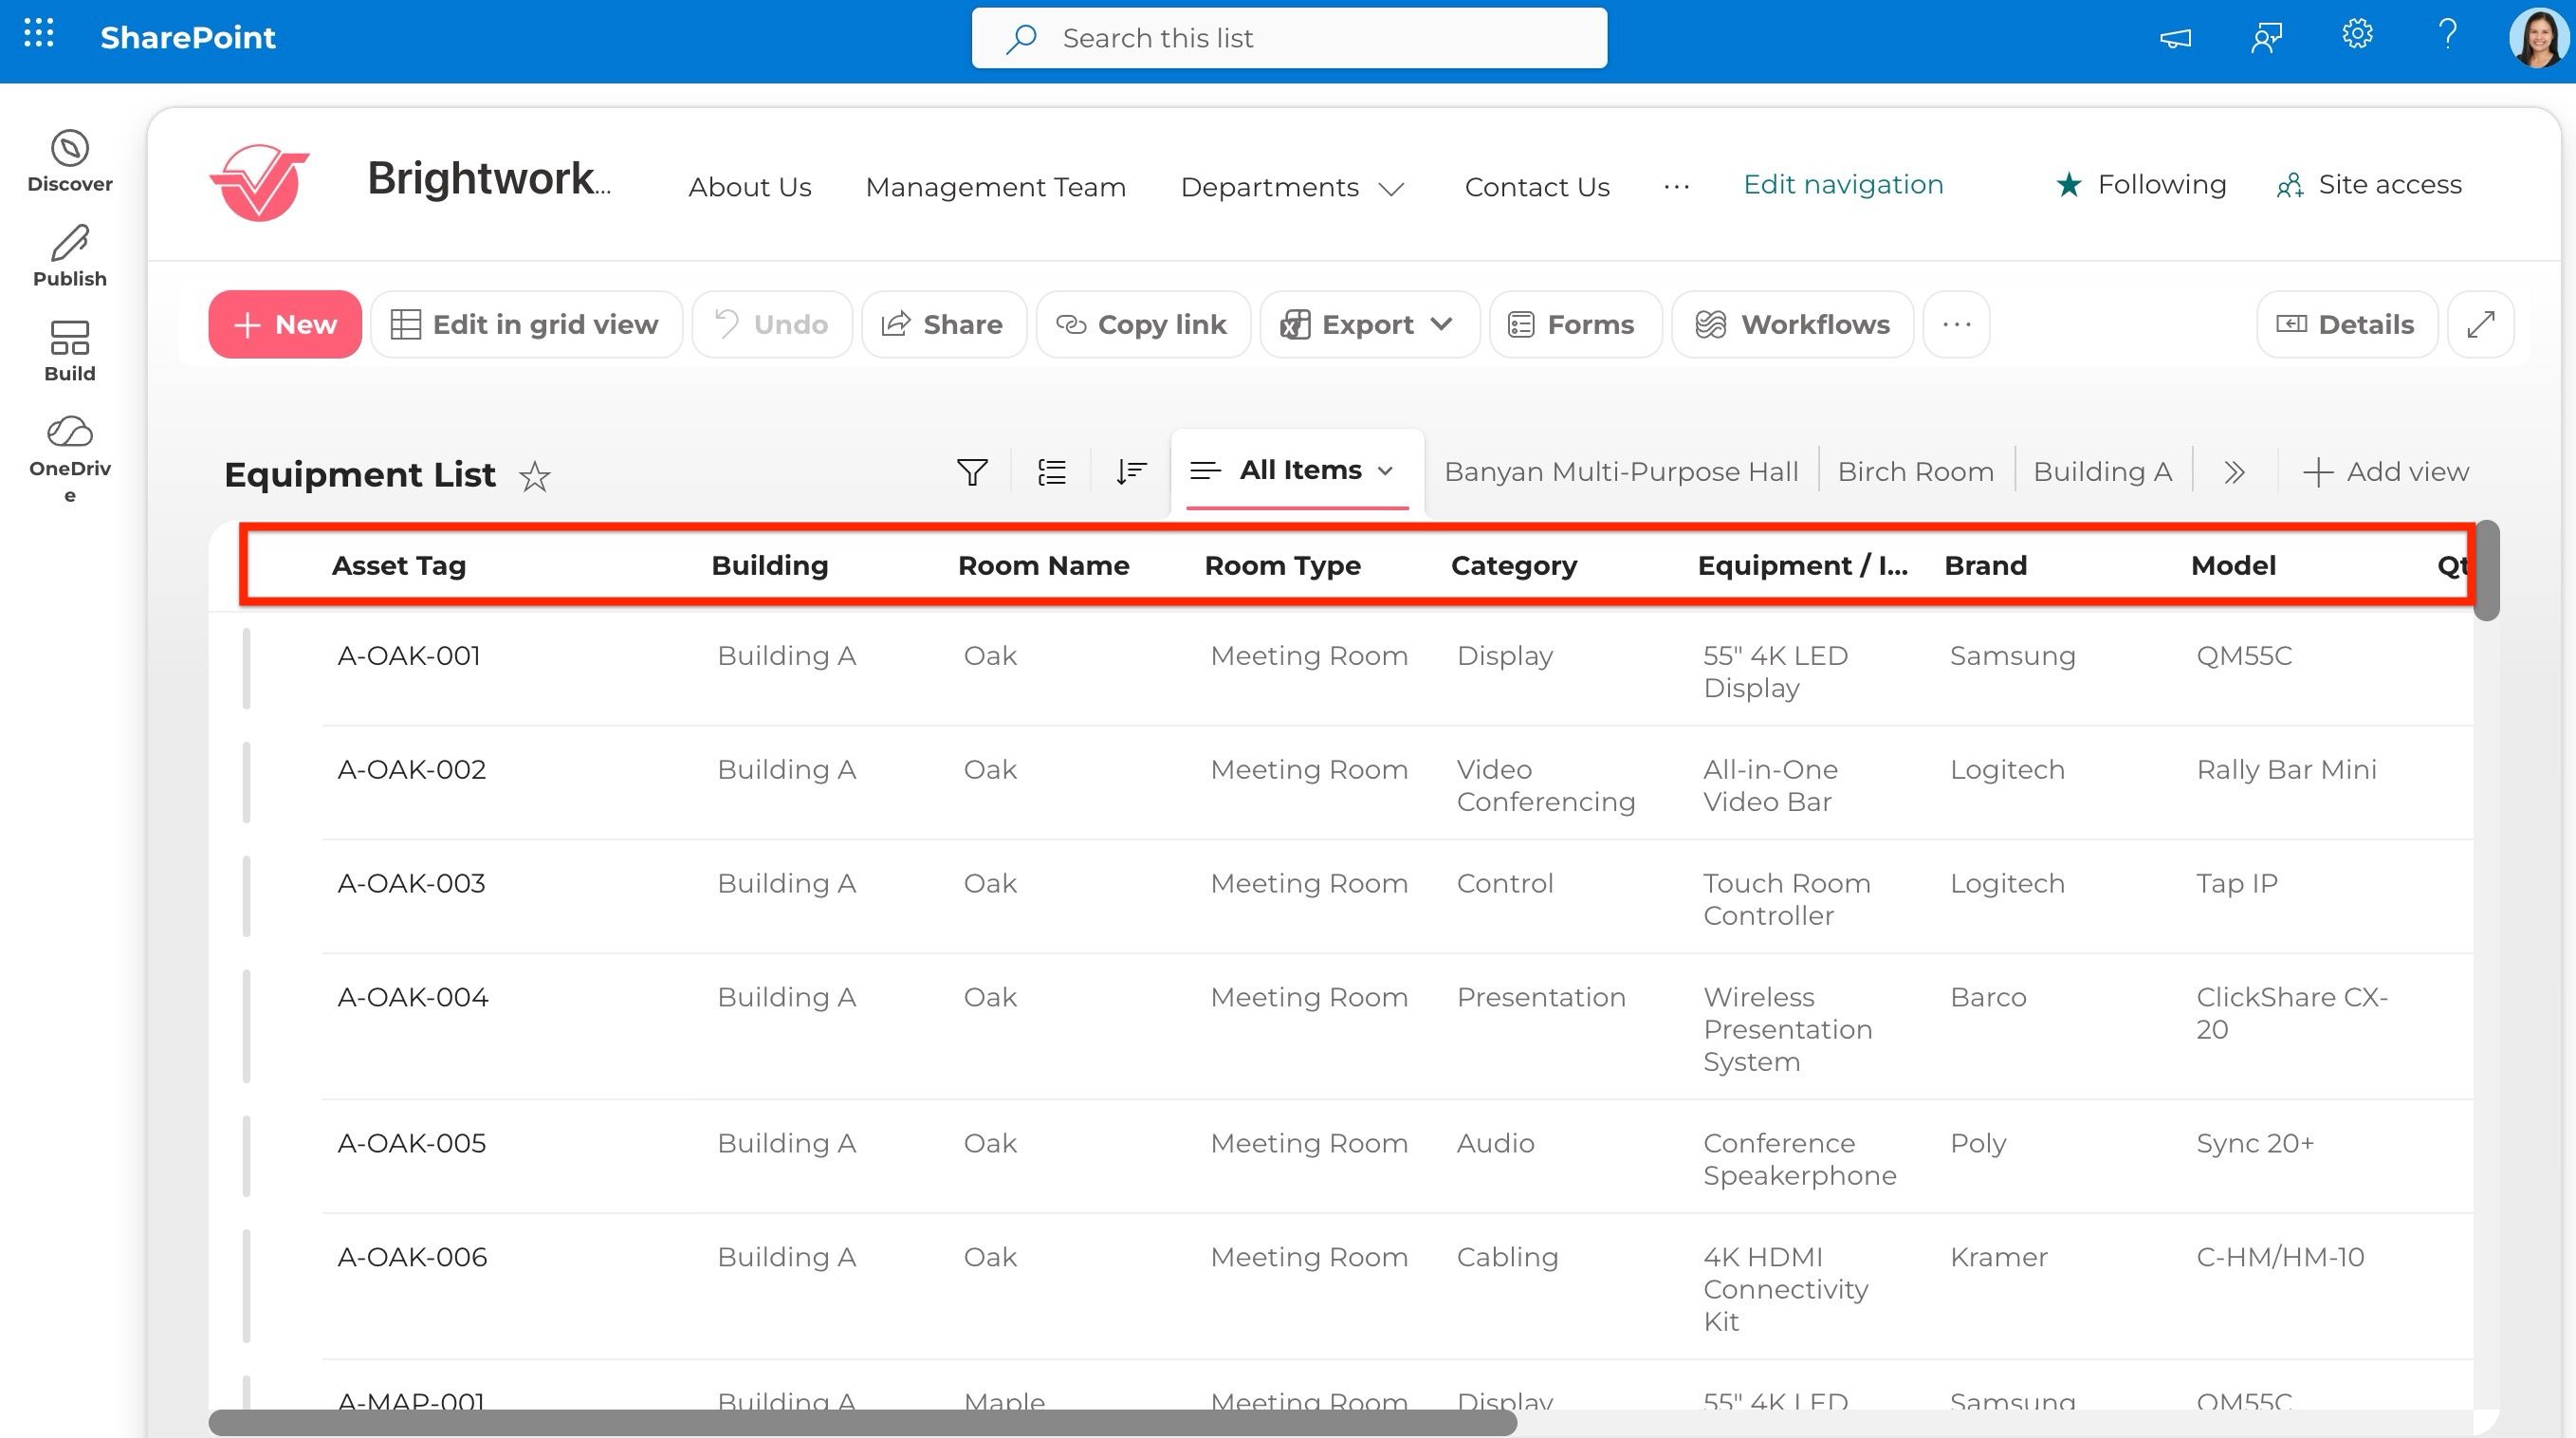Open more toolbar commands ellipsis

[1957, 324]
